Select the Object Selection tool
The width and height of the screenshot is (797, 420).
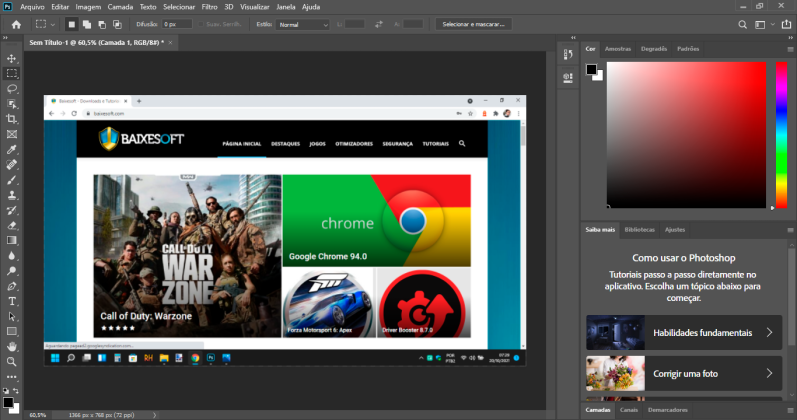point(12,104)
